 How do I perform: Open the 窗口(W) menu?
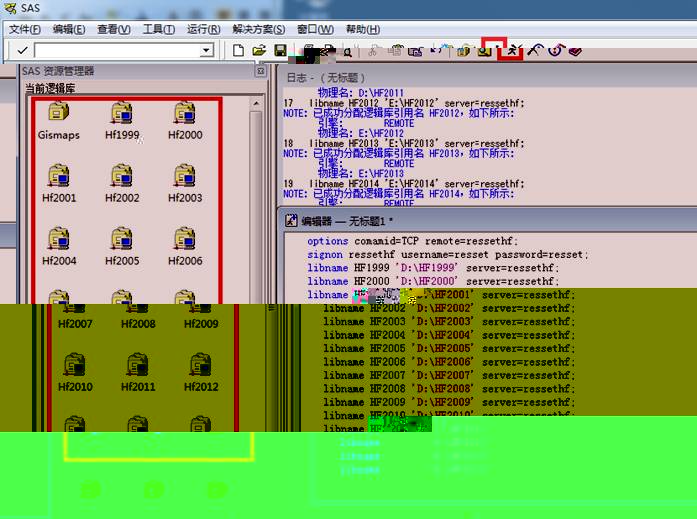315,29
